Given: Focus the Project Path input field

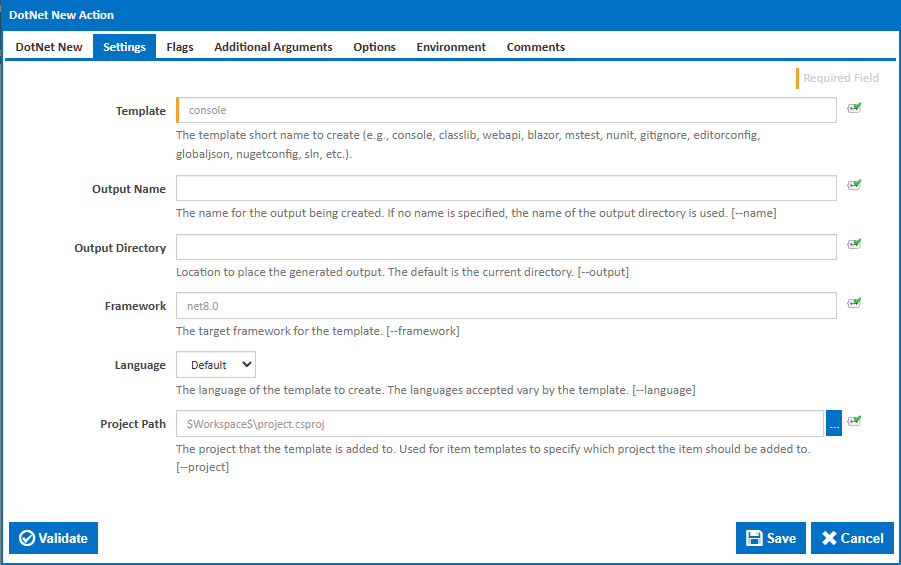Looking at the screenshot, I should coord(500,424).
